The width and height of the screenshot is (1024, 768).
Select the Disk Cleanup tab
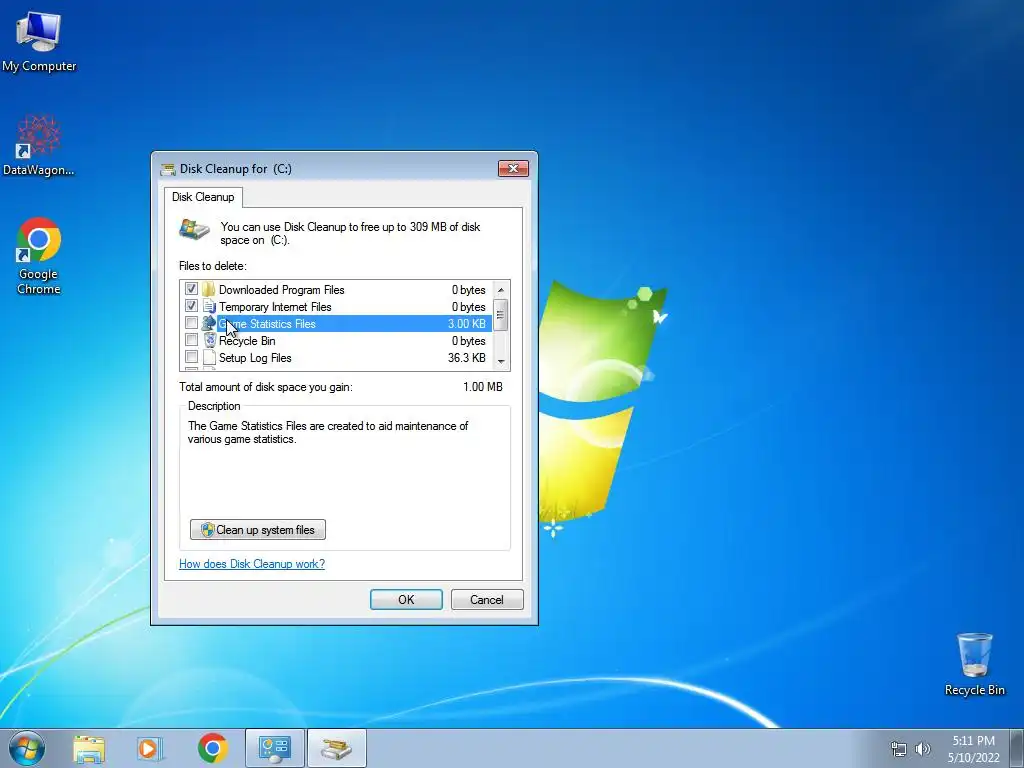203,197
